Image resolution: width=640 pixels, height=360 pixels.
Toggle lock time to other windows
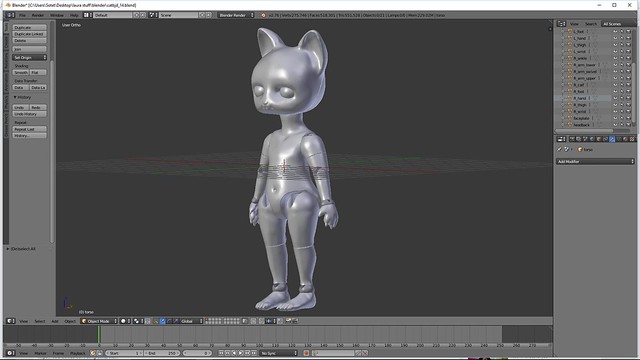(99, 353)
